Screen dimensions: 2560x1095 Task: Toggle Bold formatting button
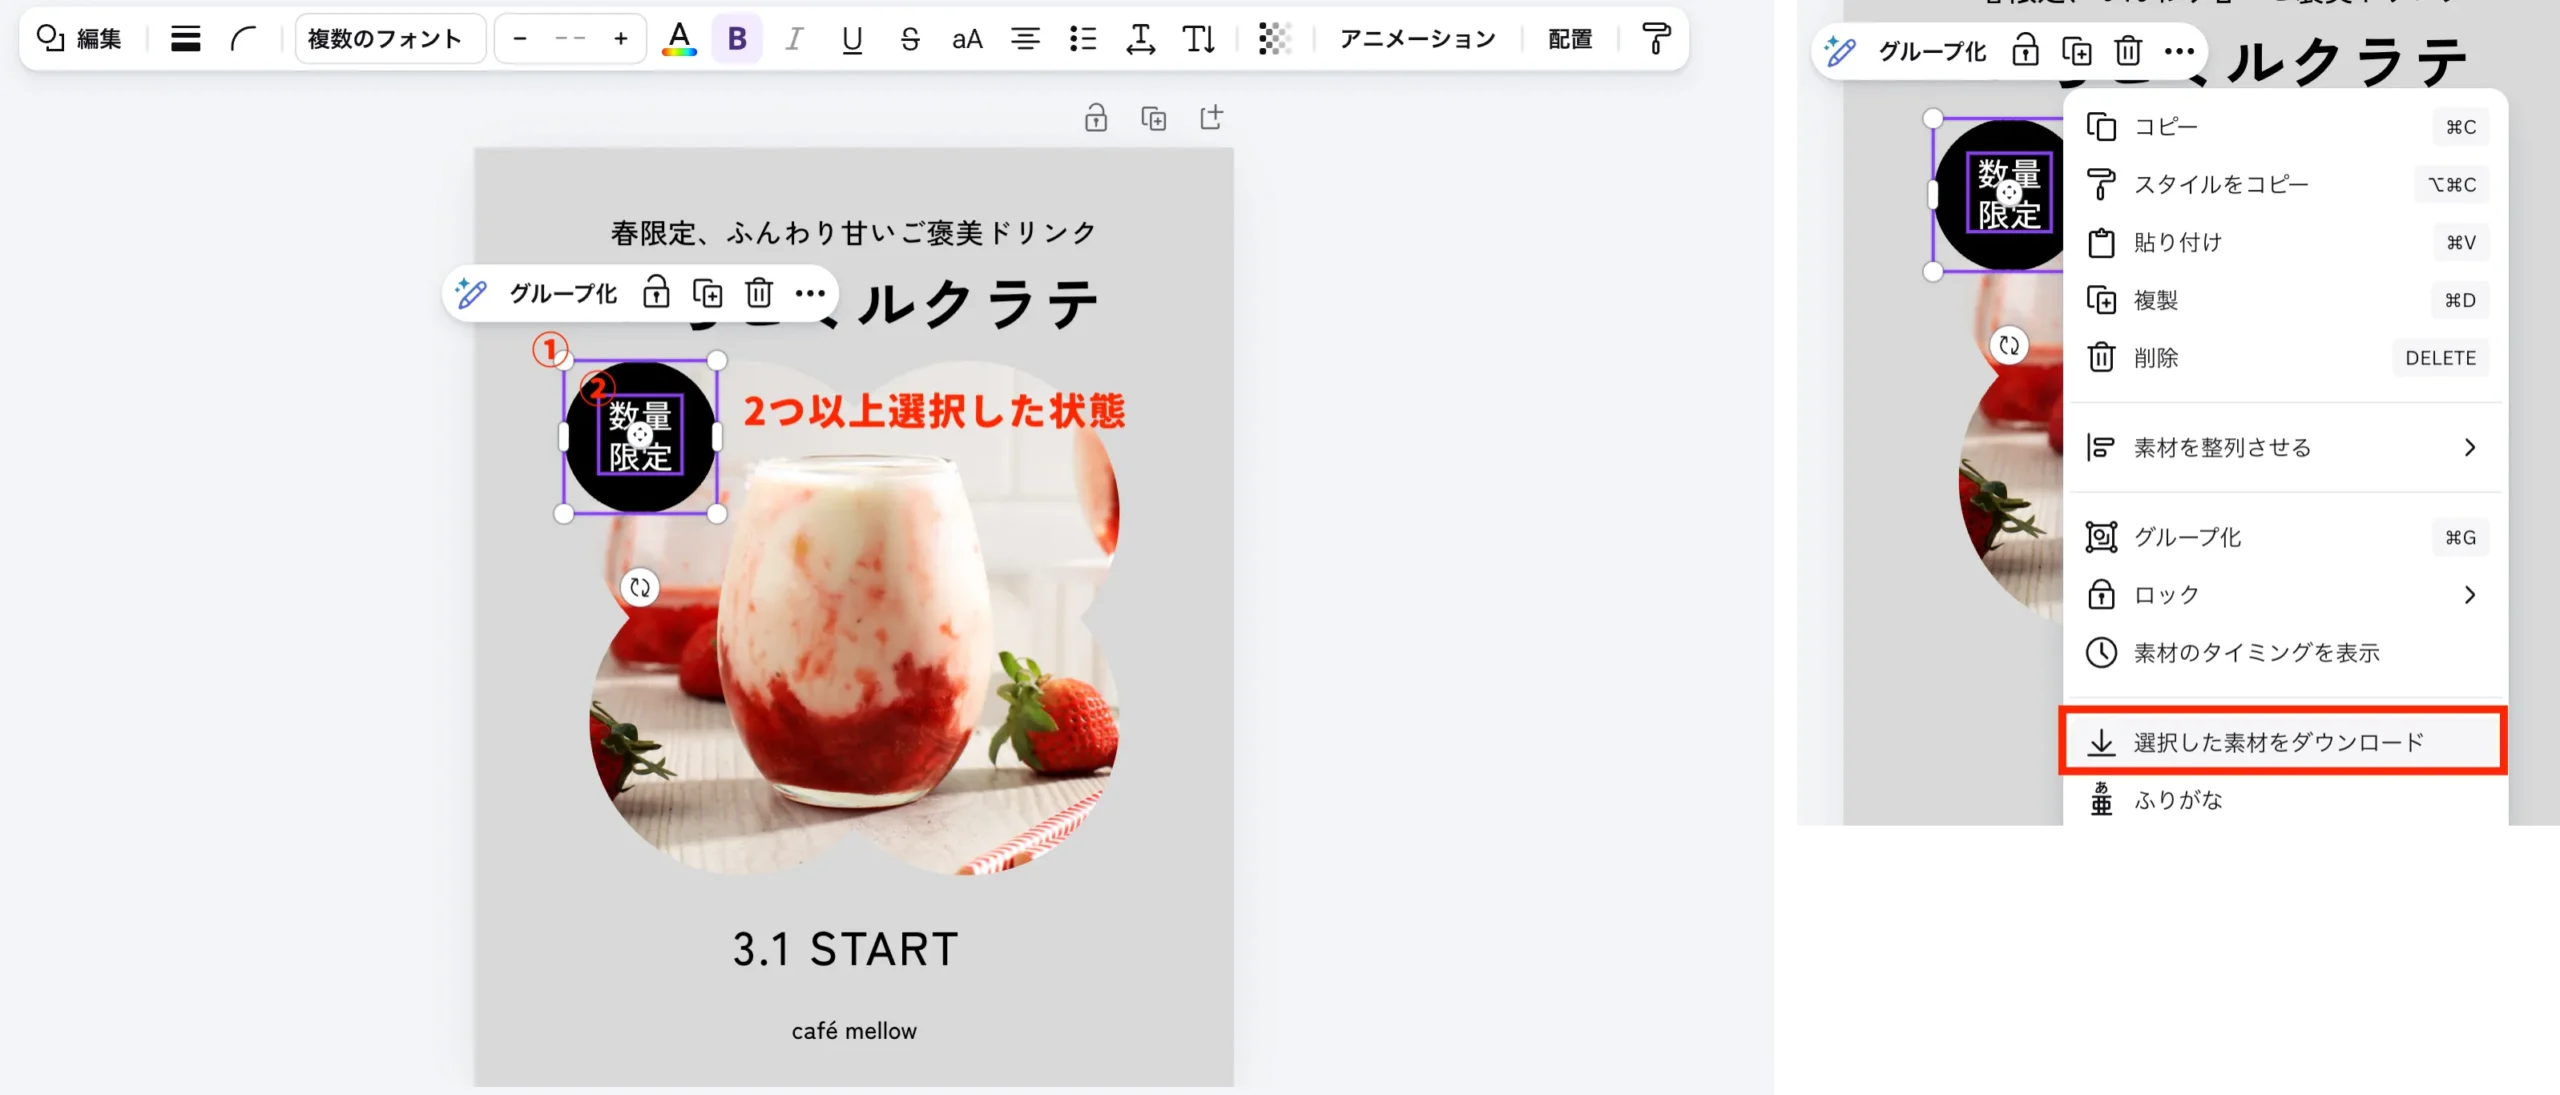737,39
